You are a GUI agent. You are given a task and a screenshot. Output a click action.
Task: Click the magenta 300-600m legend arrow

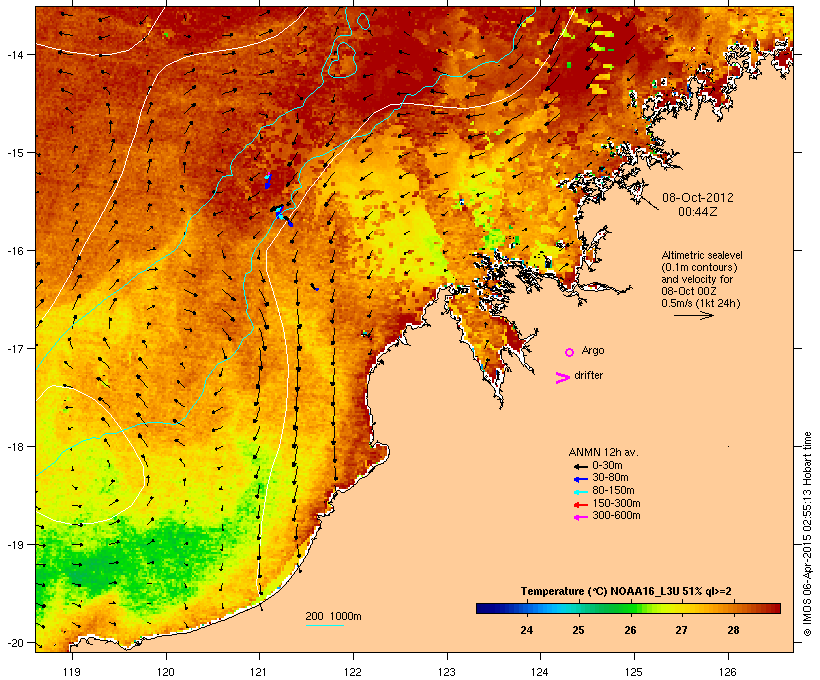580,517
